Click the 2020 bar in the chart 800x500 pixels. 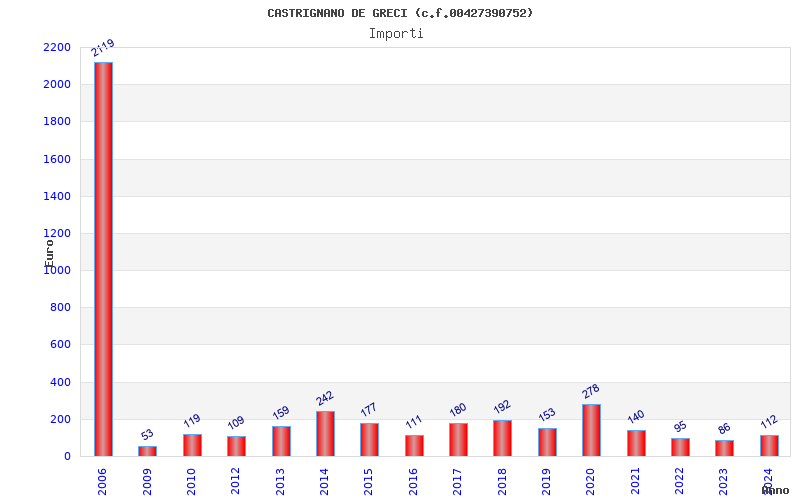pyautogui.click(x=591, y=430)
